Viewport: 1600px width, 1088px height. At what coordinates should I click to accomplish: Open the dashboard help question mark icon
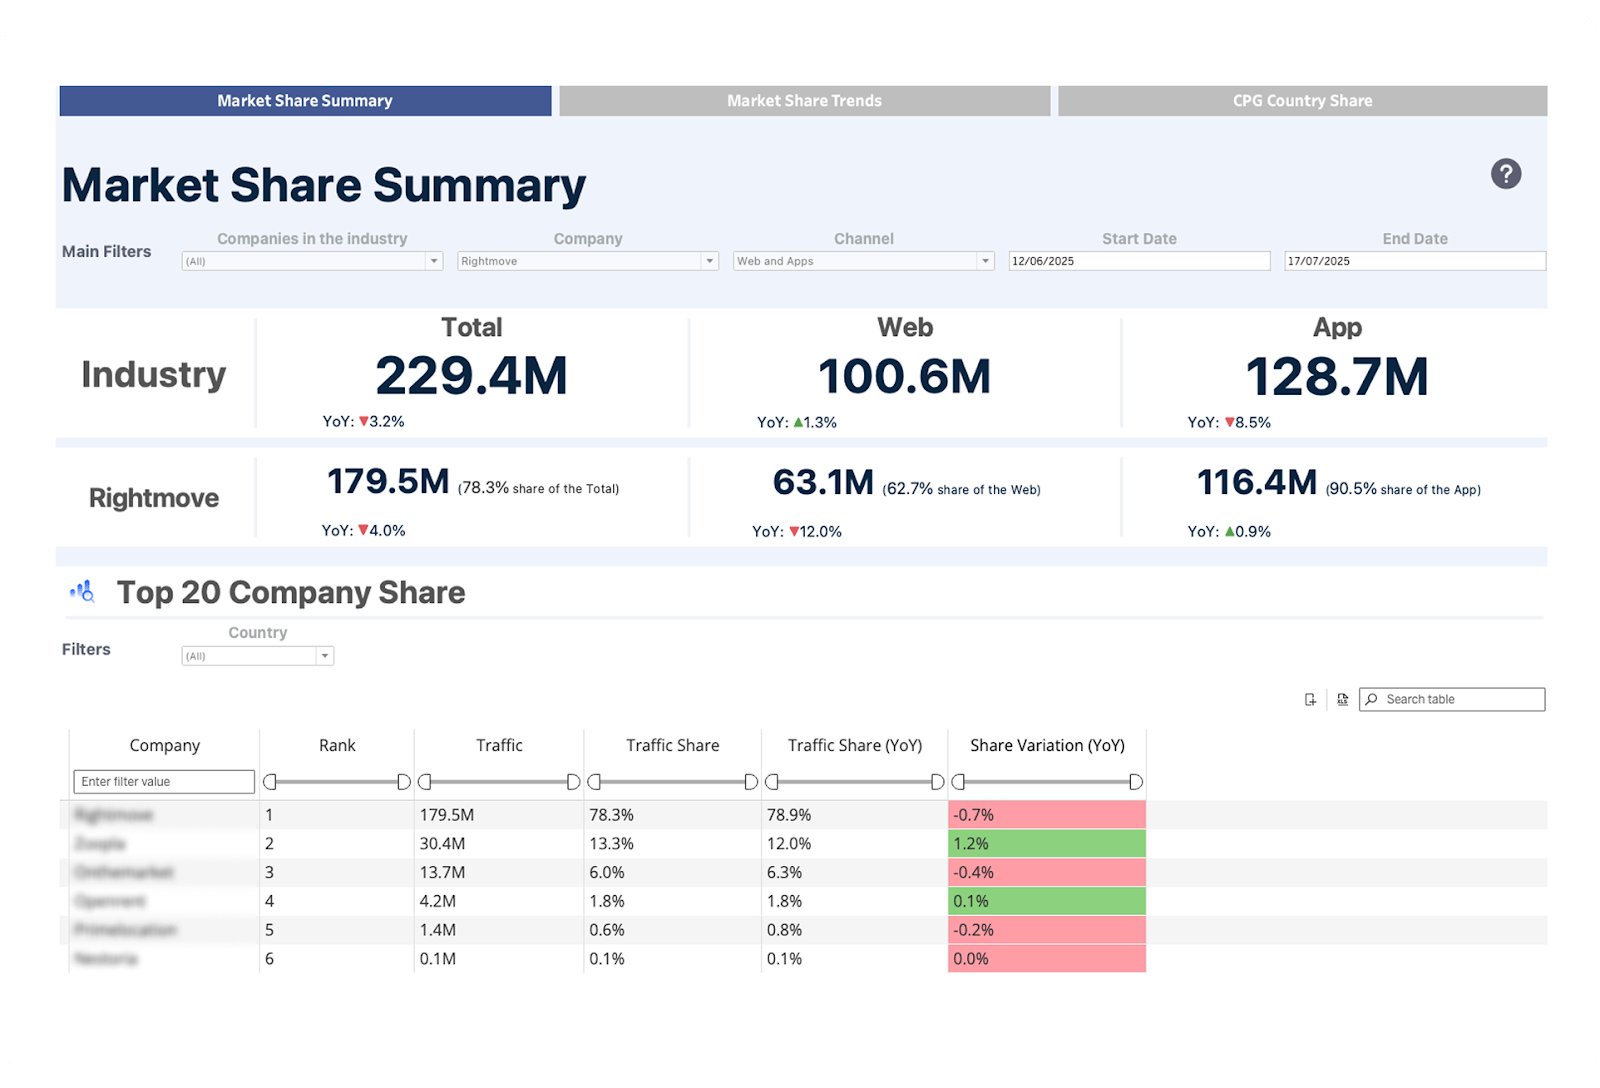[x=1505, y=174]
